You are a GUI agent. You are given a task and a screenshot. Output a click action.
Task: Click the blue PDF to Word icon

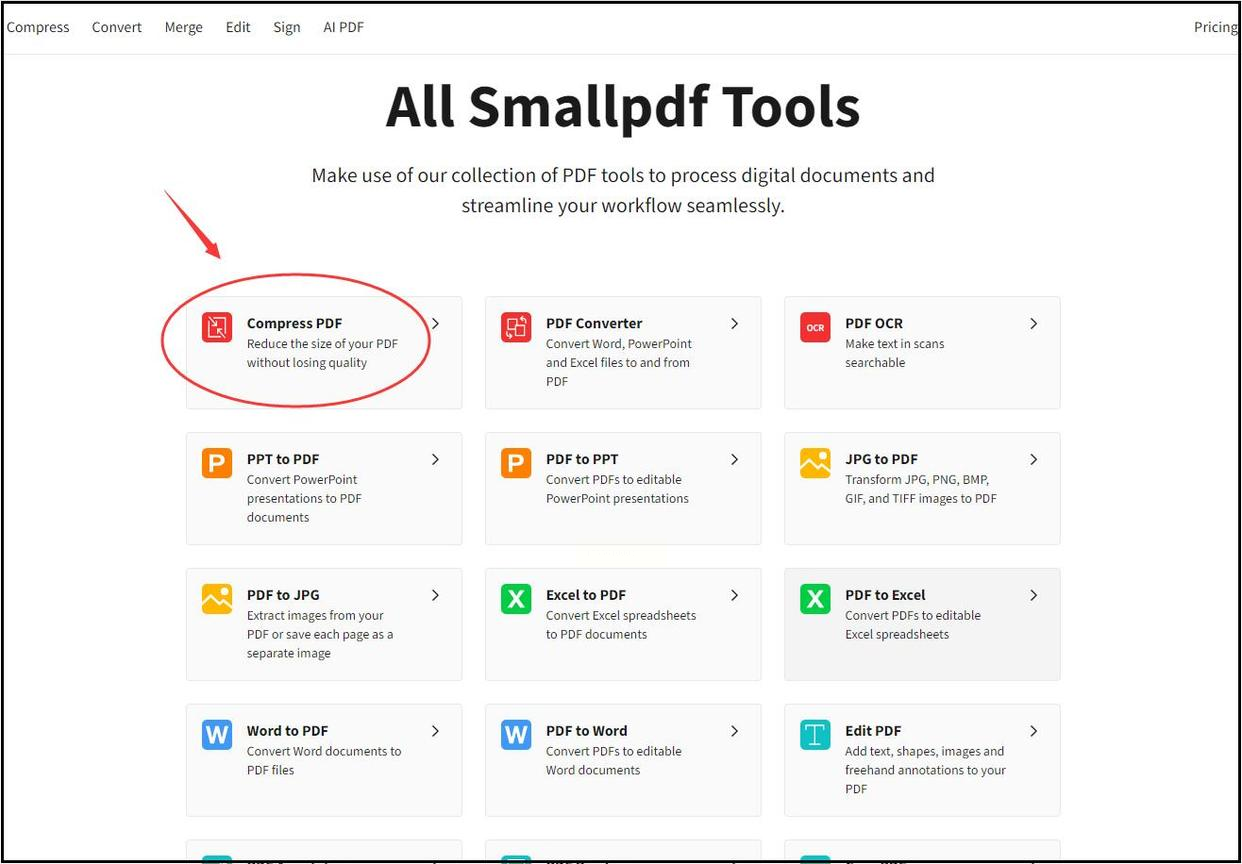coord(516,735)
